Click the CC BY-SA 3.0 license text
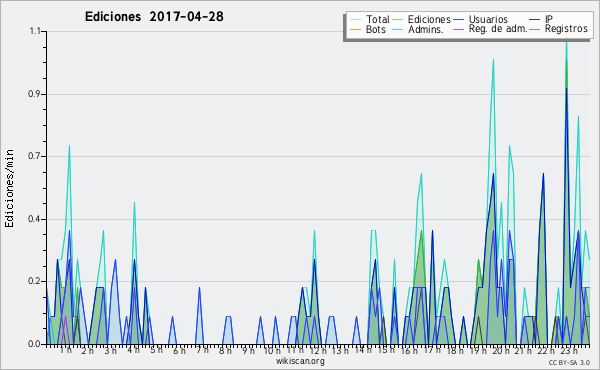Screen dimensions: 600x370 click(569, 363)
